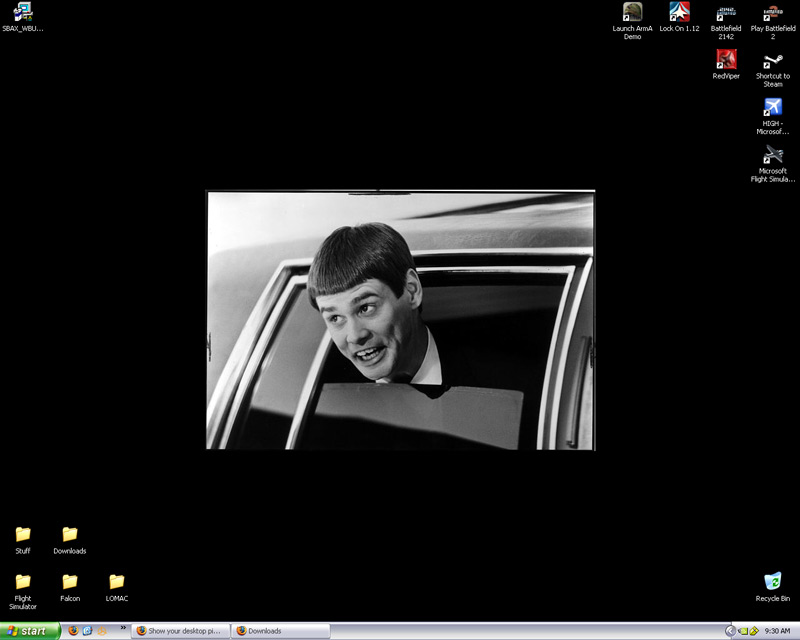Select the Battlefield 2142 shortcut
Image resolution: width=800 pixels, height=640 pixels.
[726, 21]
